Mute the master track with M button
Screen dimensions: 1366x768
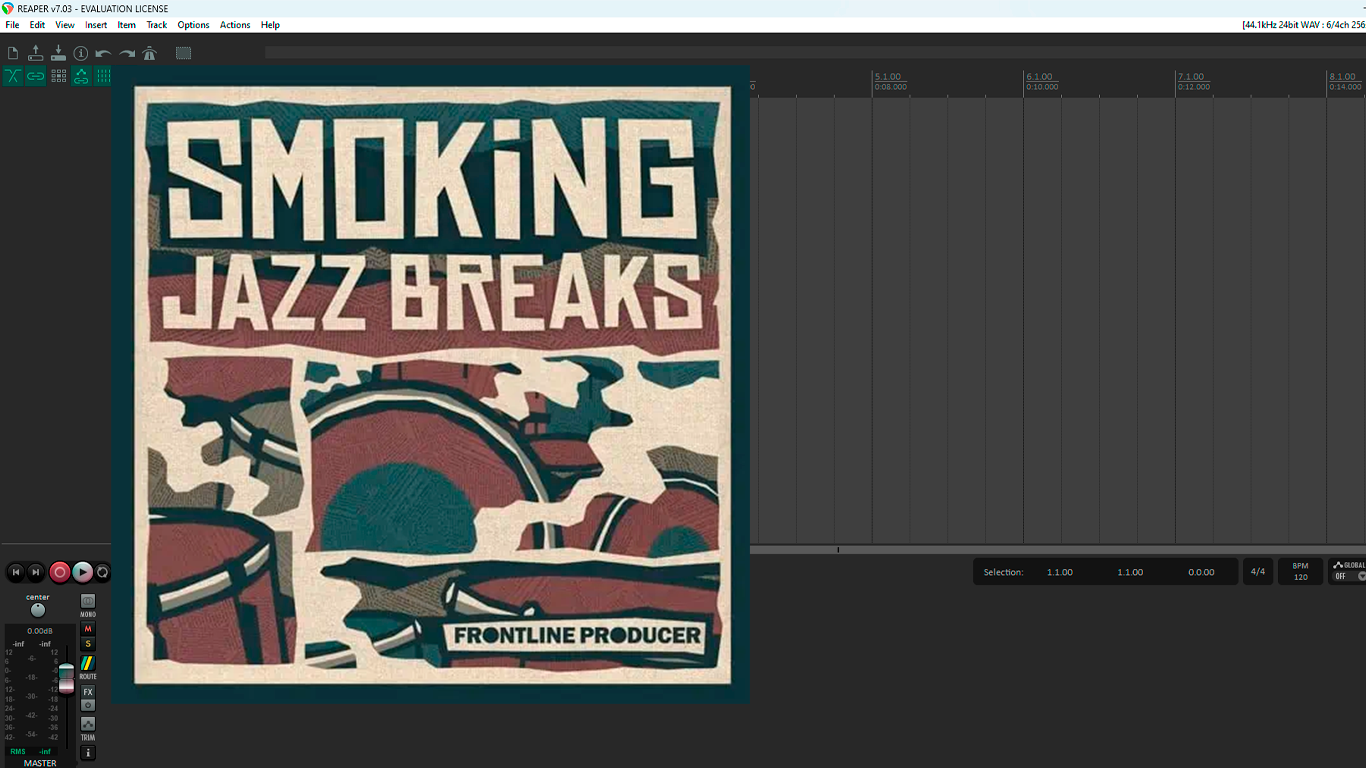pyautogui.click(x=88, y=629)
